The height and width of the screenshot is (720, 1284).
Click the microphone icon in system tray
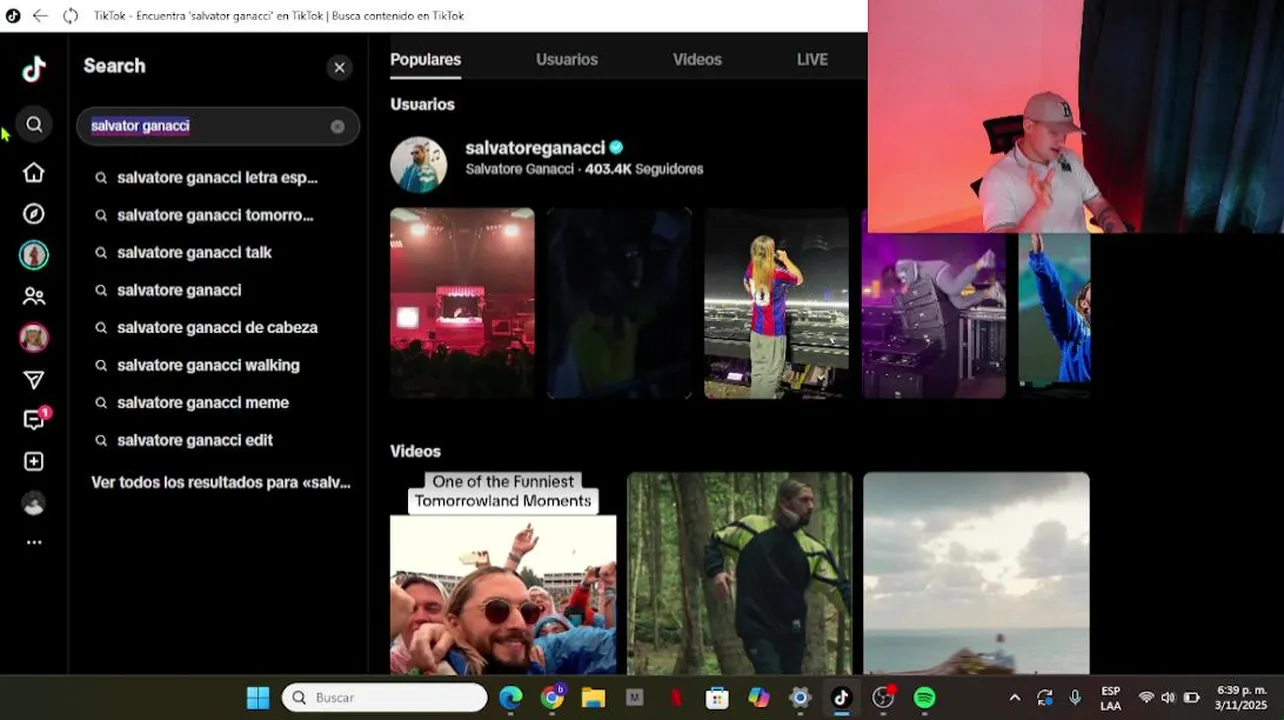click(1075, 698)
